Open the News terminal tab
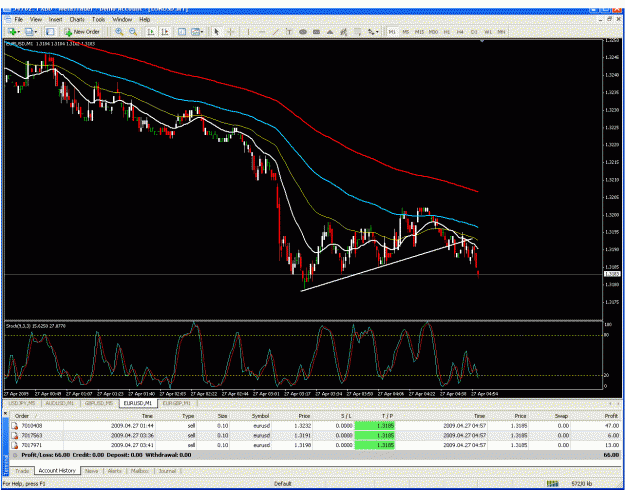This screenshot has height=490, width=625. 92,471
